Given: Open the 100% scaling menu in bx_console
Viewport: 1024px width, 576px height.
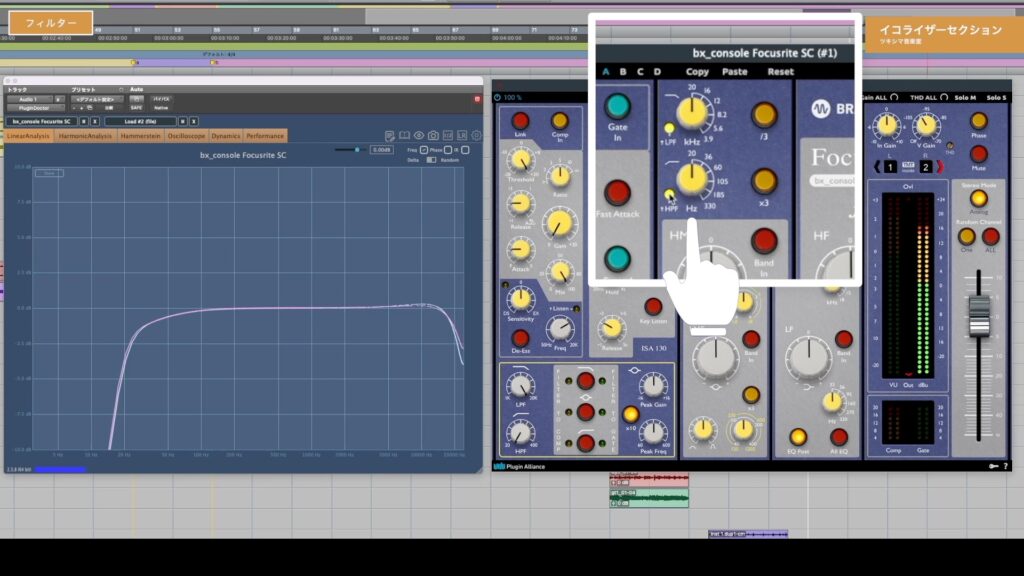Looking at the screenshot, I should pos(513,97).
